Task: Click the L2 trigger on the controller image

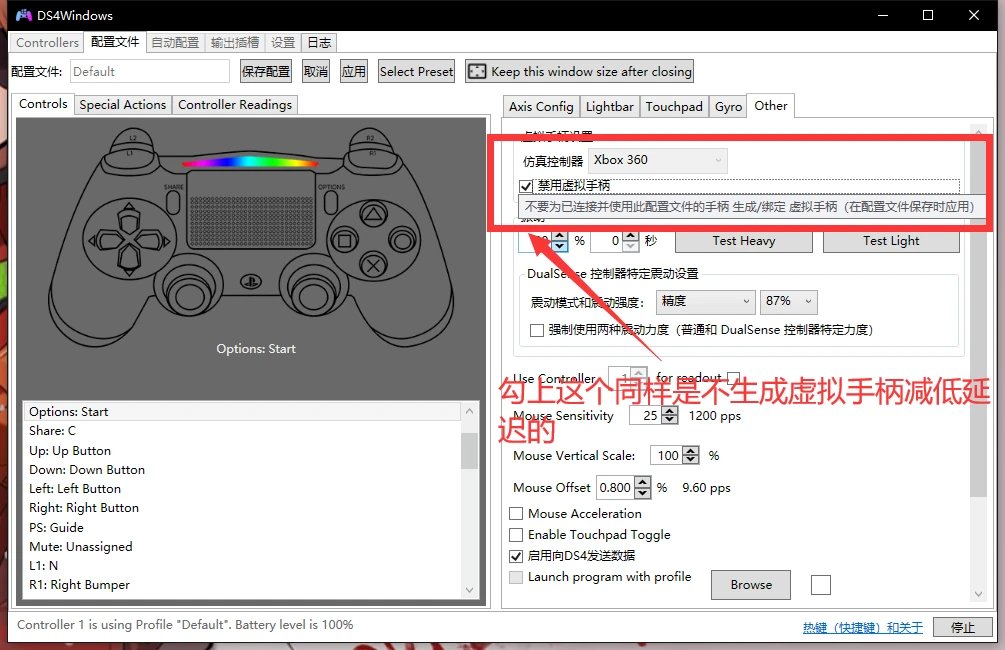Action: (133, 137)
